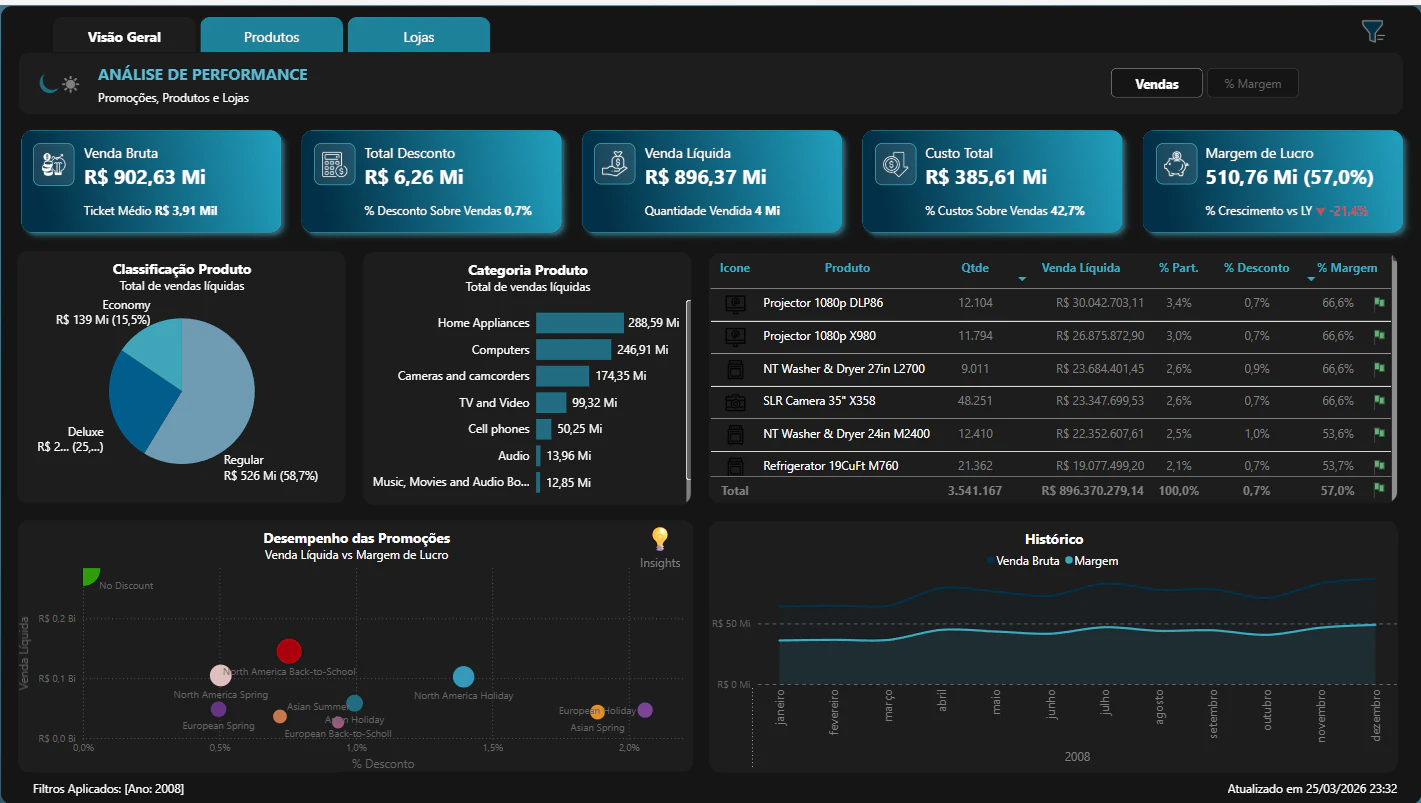The width and height of the screenshot is (1421, 803).
Task: Click the Venda Líquida money-bag icon
Action: click(614, 165)
